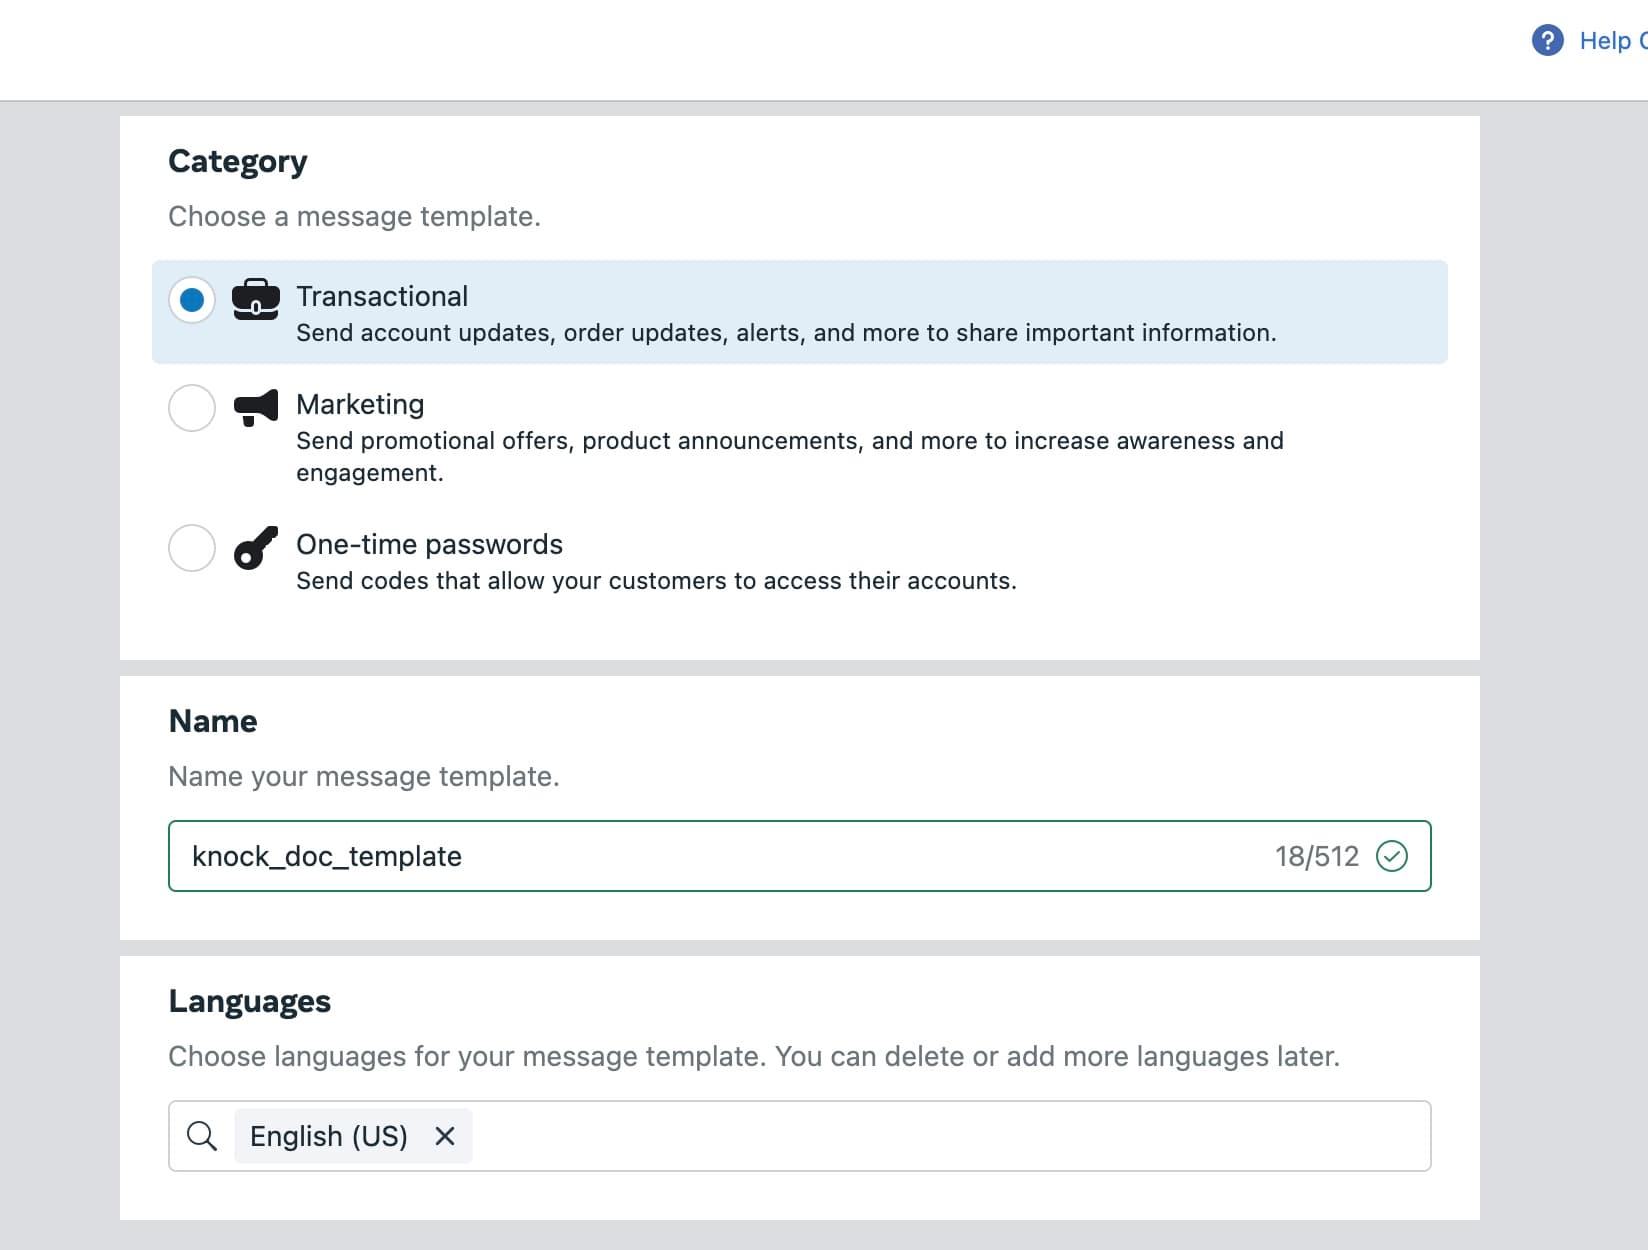The height and width of the screenshot is (1250, 1648).
Task: Click the 18/512 character counter
Action: 1316,856
